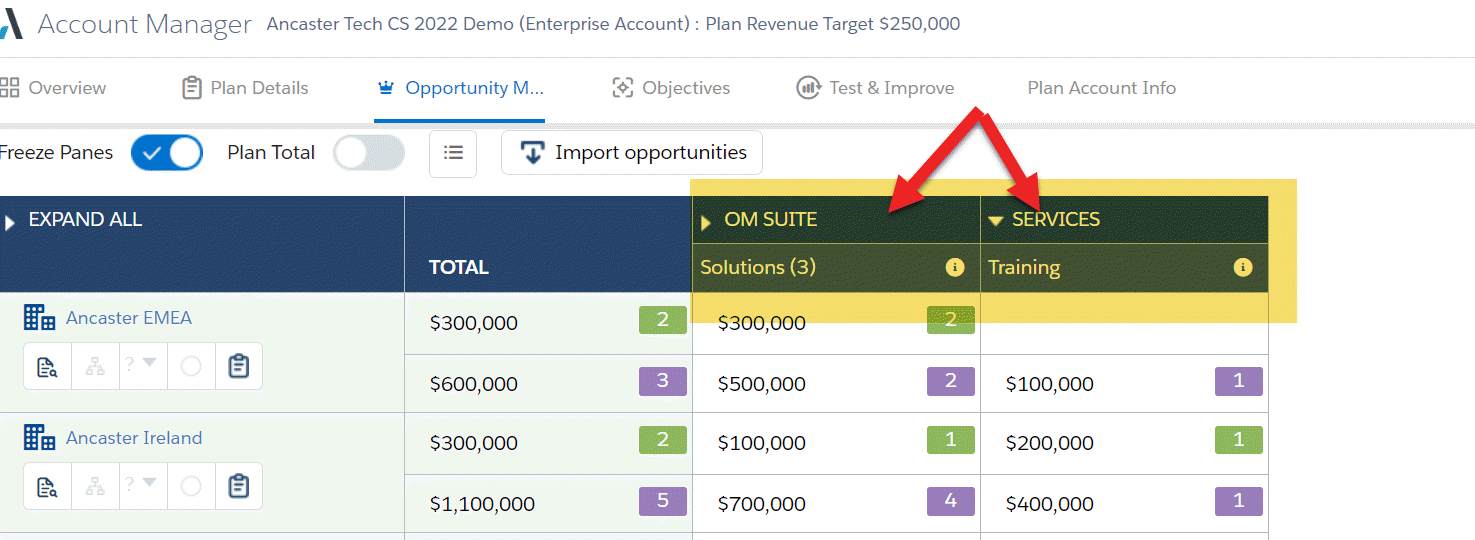The width and height of the screenshot is (1475, 540).
Task: Click purple badge 3 beside $600,000 total
Action: coord(663,381)
